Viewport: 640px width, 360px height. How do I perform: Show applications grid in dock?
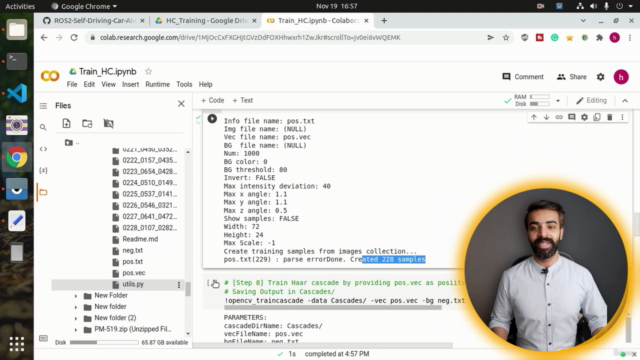click(17, 344)
